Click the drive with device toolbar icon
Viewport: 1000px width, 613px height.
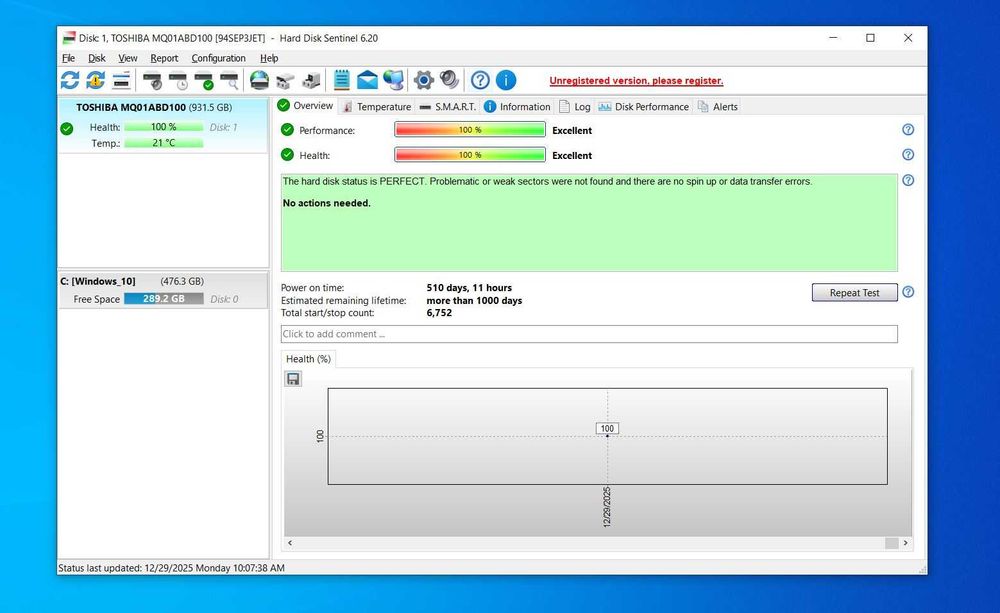tap(311, 81)
